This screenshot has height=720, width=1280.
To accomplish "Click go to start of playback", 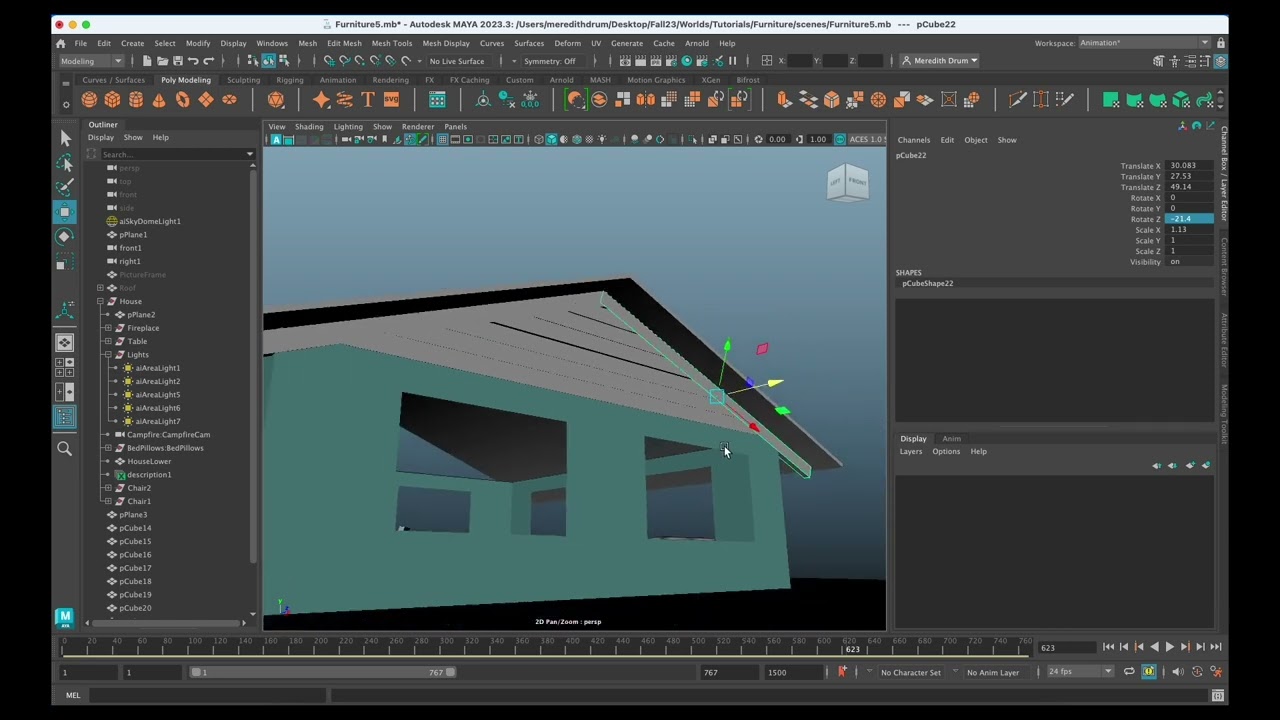I will point(1108,648).
